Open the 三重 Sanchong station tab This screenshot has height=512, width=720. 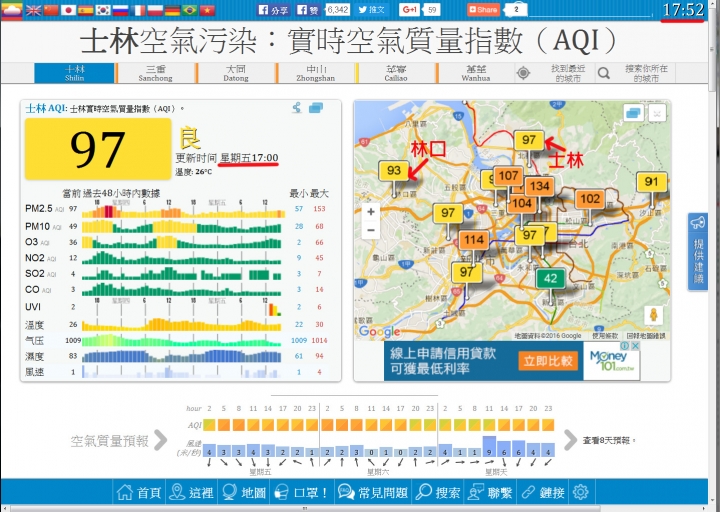(x=156, y=73)
